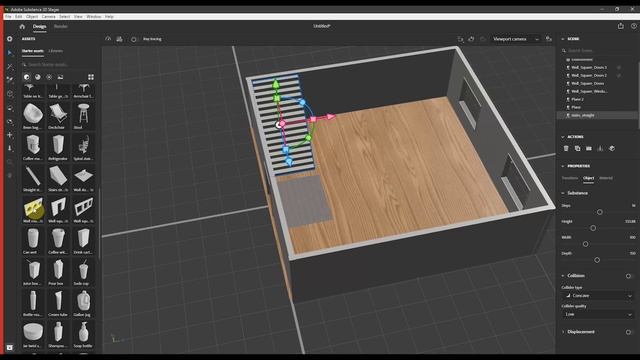Open the Material properties tab
640x360 pixels.
pos(606,178)
